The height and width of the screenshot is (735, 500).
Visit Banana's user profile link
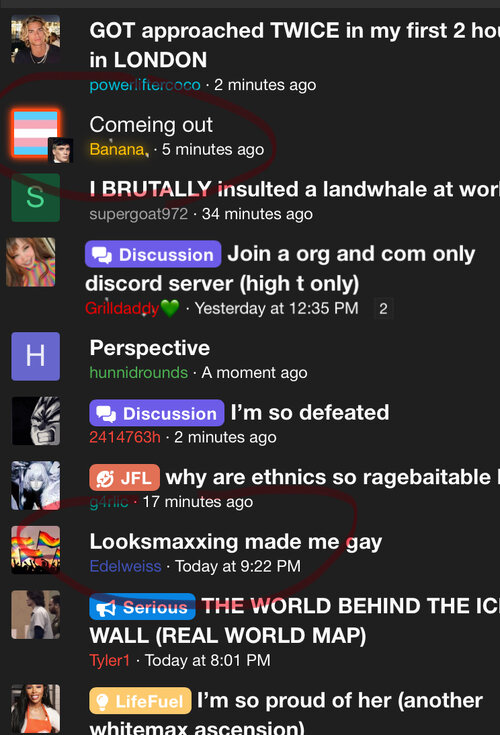pos(117,149)
